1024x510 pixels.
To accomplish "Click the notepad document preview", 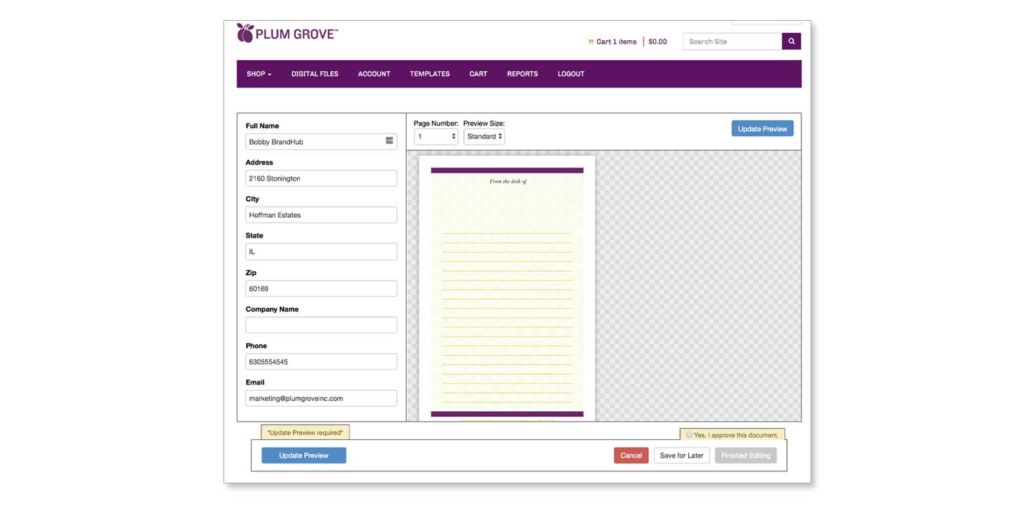I will 507,289.
